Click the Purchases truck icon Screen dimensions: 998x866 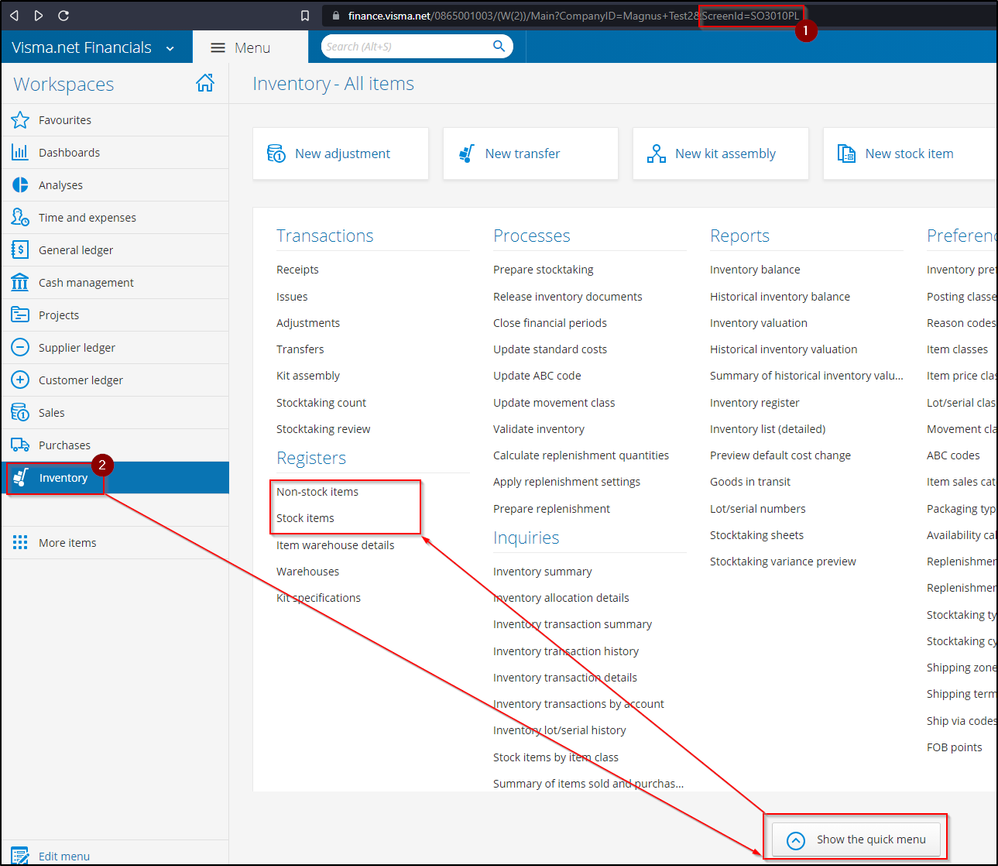coord(20,444)
